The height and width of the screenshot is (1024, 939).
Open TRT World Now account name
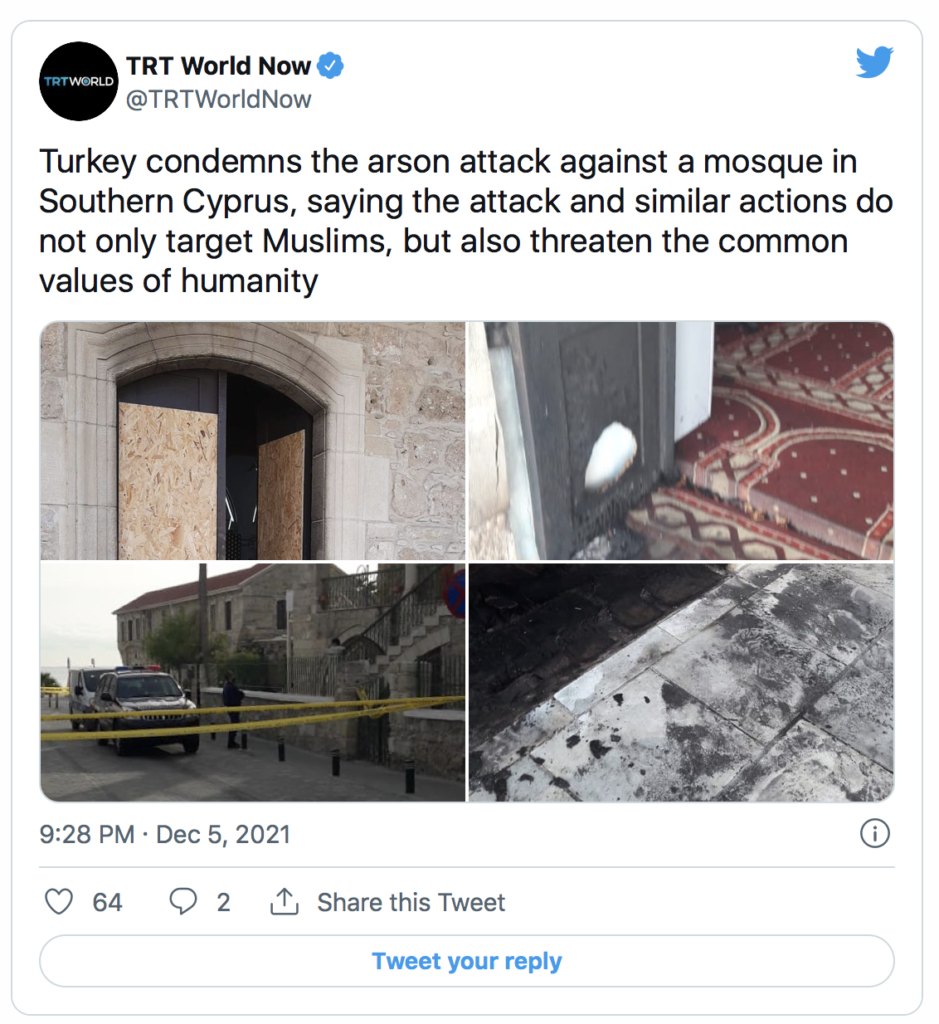218,66
